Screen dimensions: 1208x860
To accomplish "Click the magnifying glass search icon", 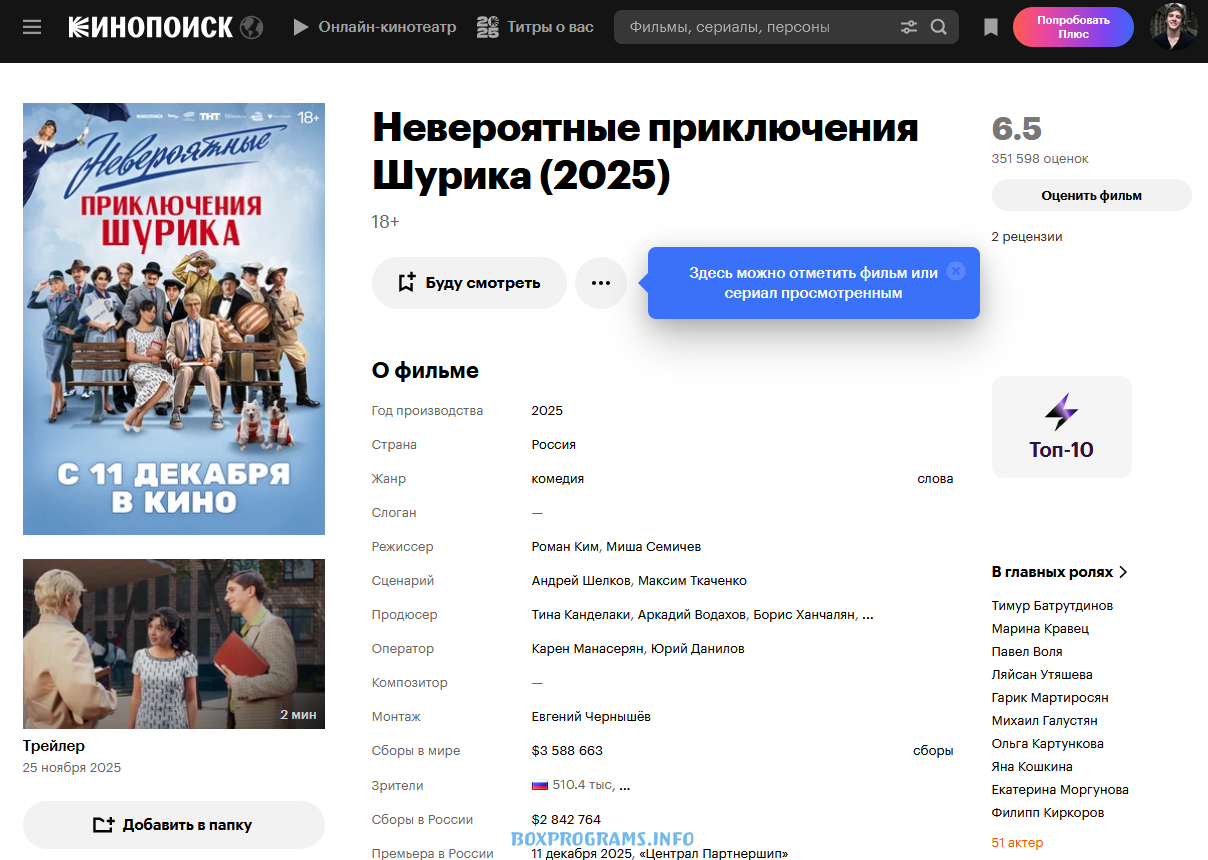I will pyautogui.click(x=938, y=27).
